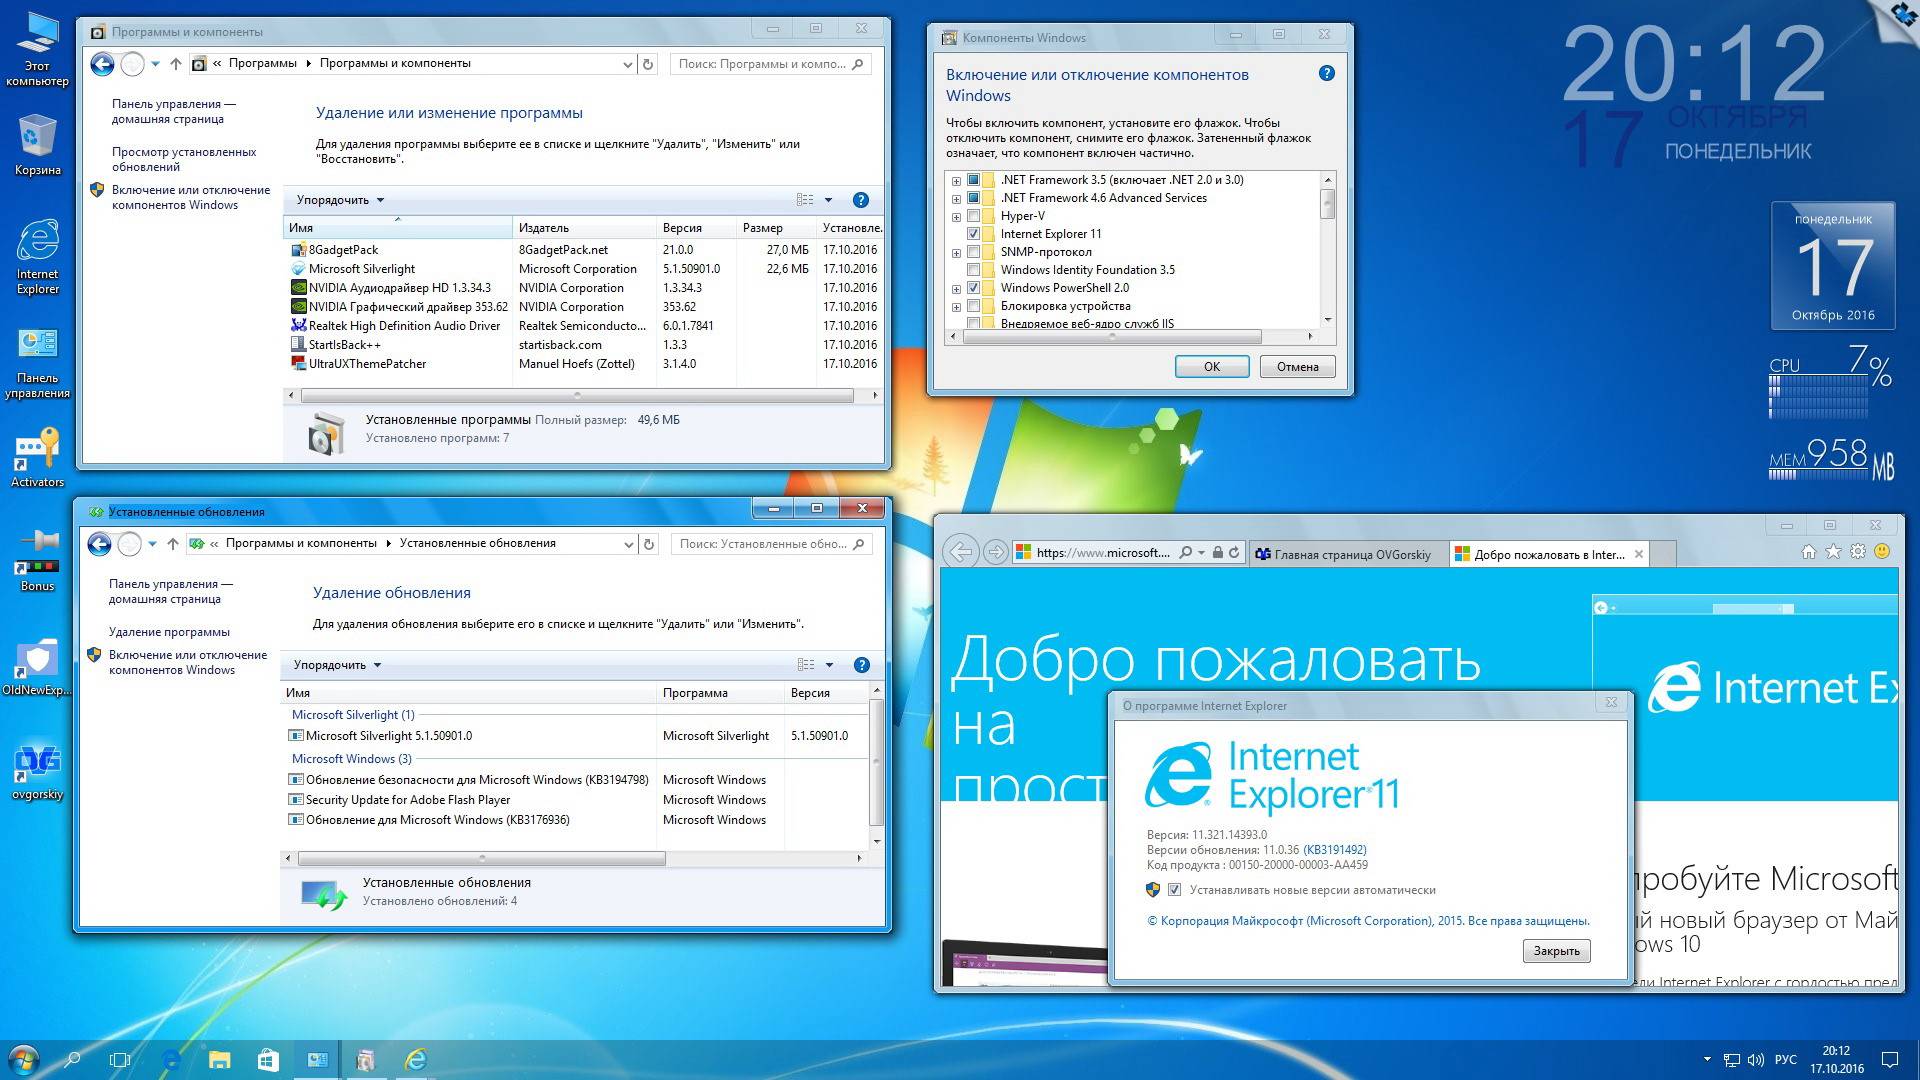Click the volume icon in system tray
Image resolution: width=1920 pixels, height=1080 pixels.
click(x=1757, y=1060)
